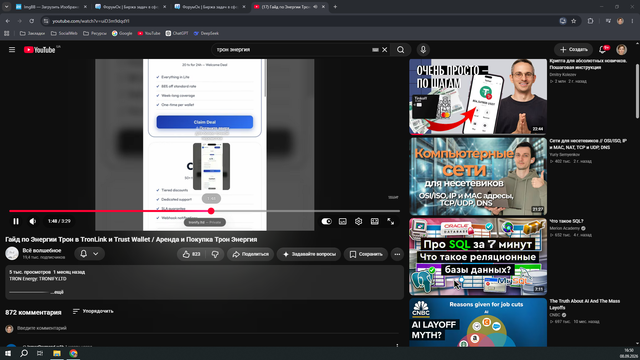Image resolution: width=640 pixels, height=360 pixels.
Task: Pause the video with the pause button
Action: coord(16,221)
